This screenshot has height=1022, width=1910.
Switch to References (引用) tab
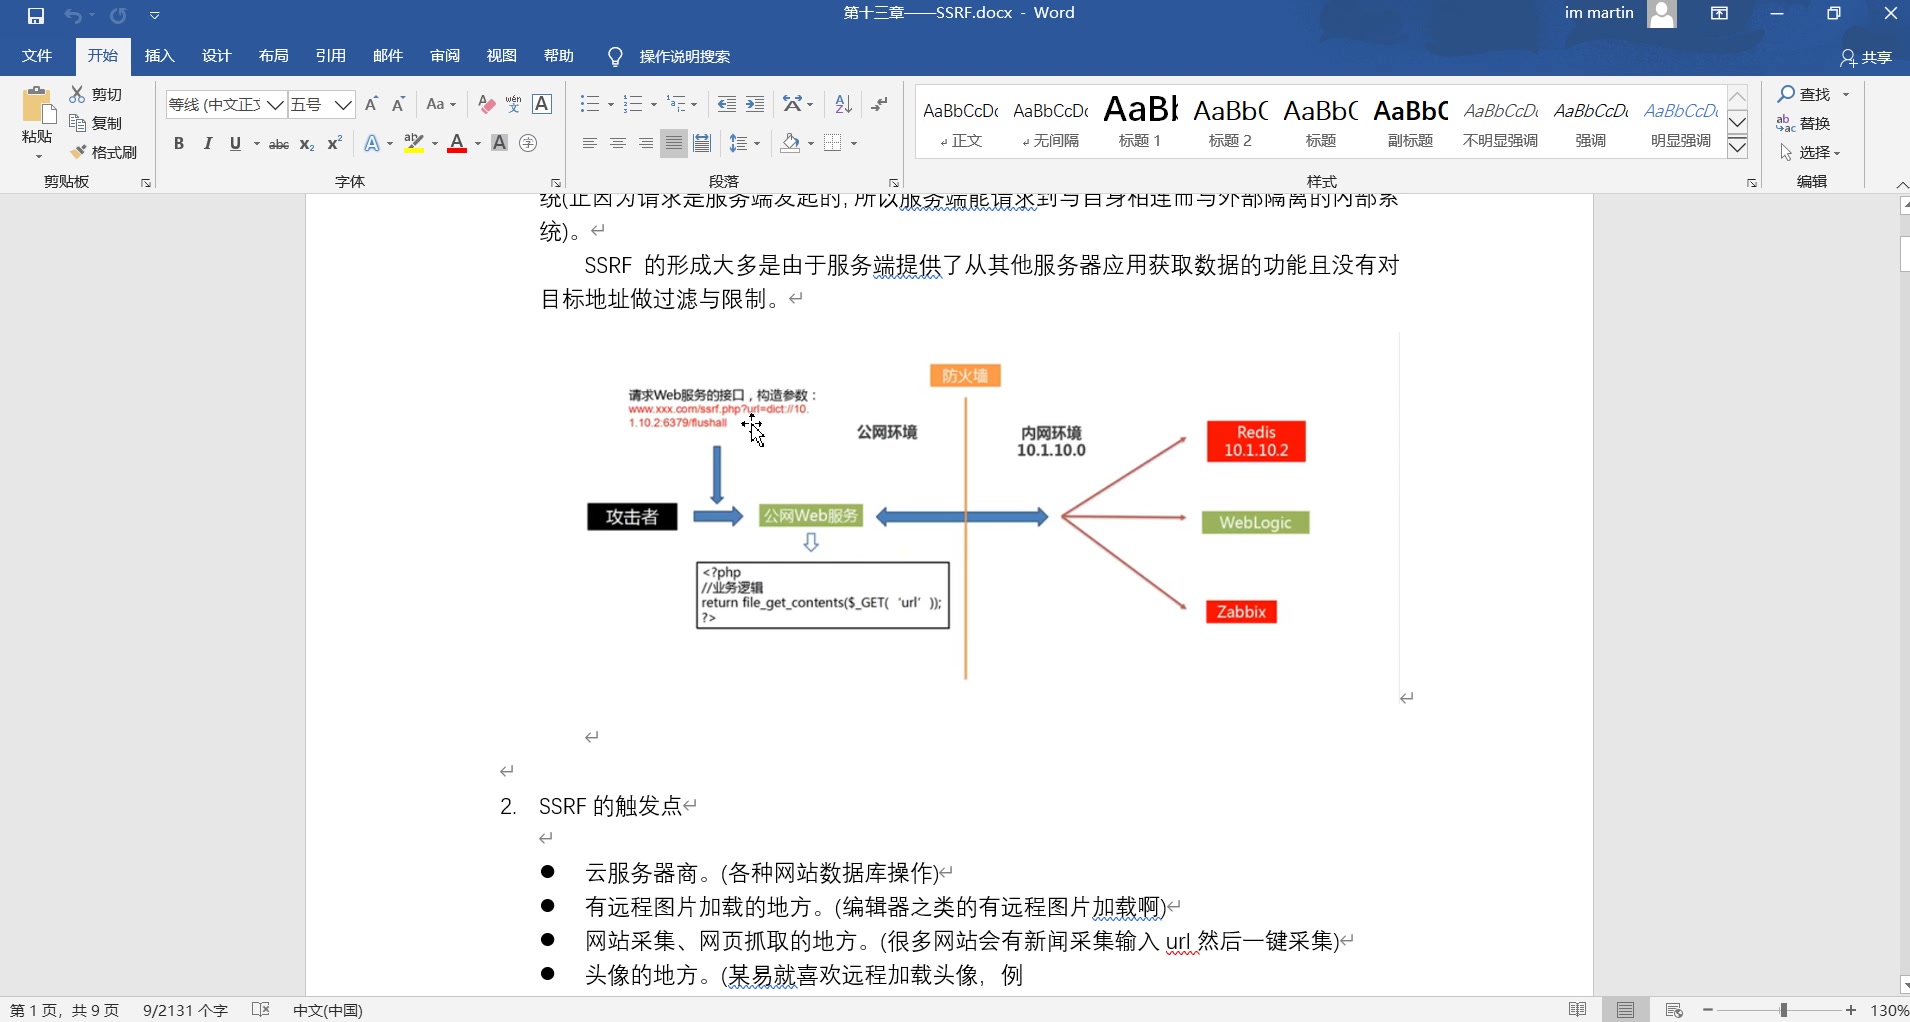[x=330, y=56]
